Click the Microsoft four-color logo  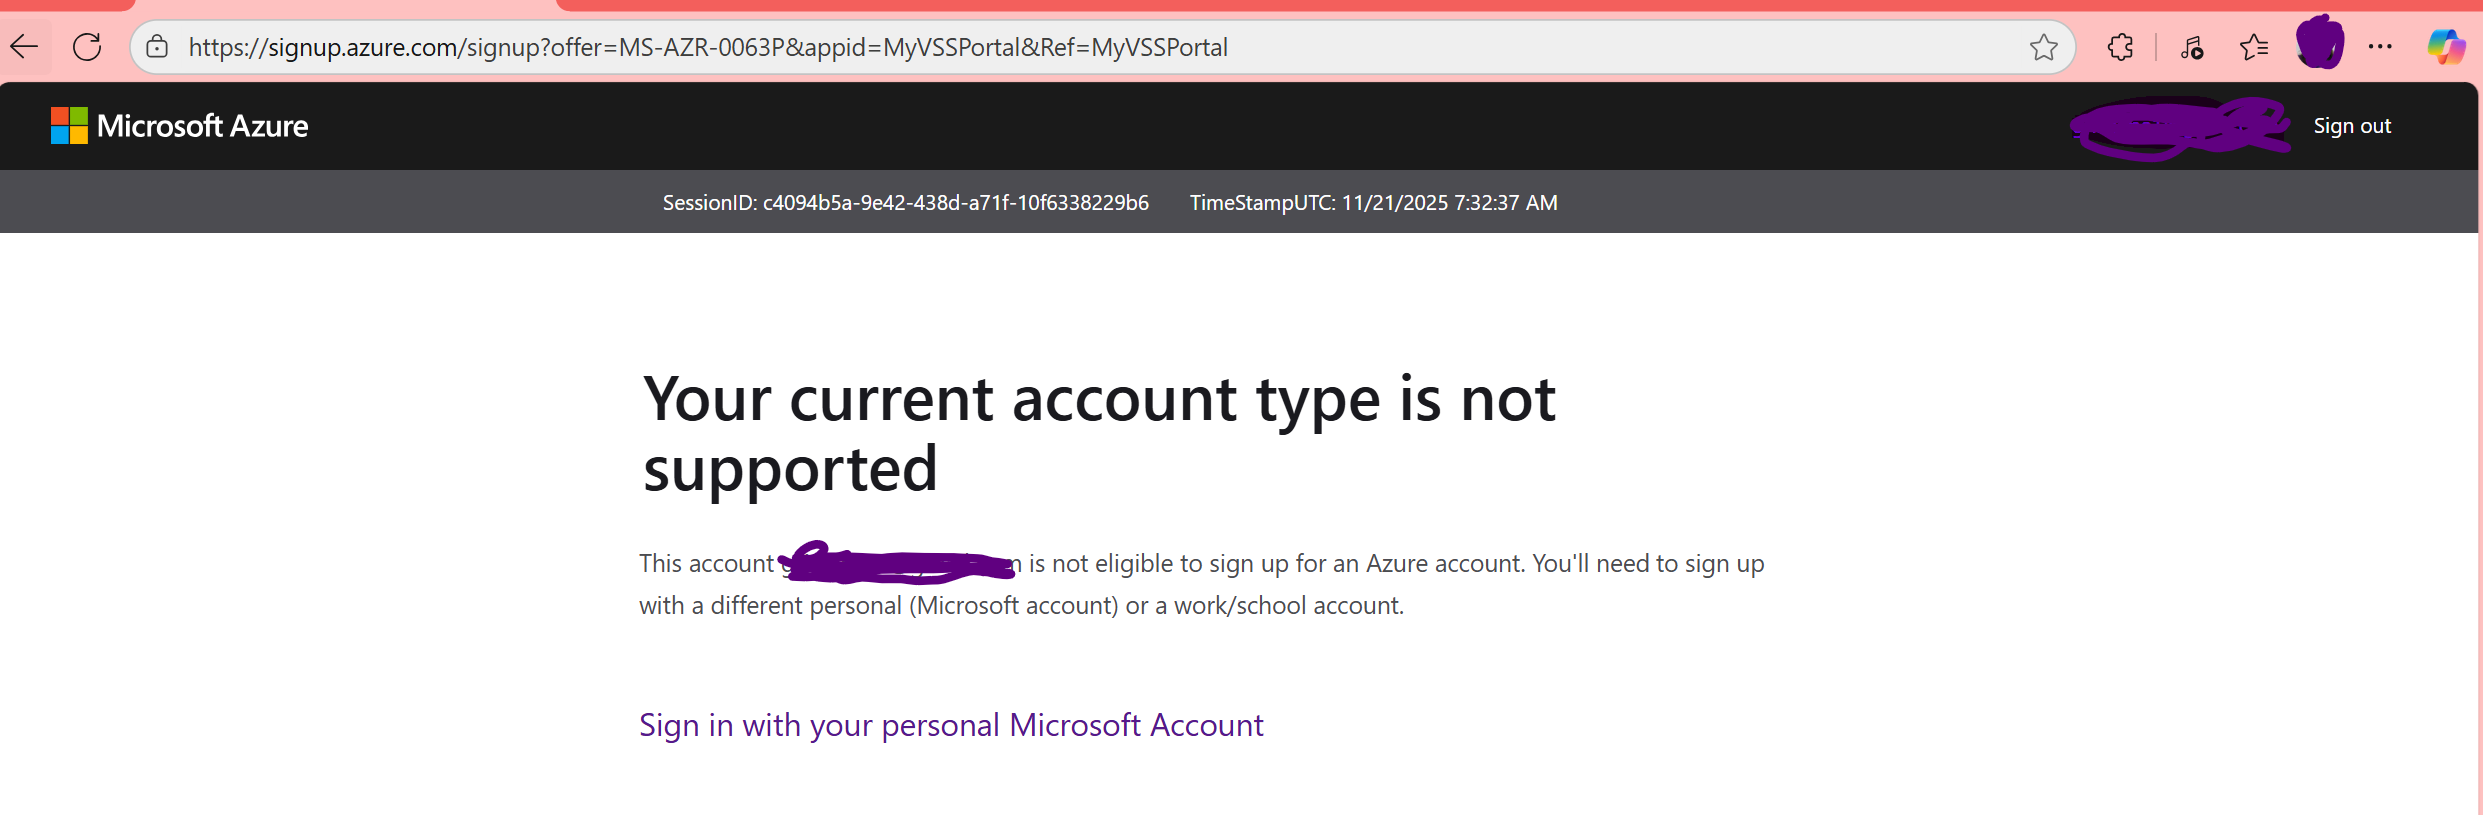[69, 126]
